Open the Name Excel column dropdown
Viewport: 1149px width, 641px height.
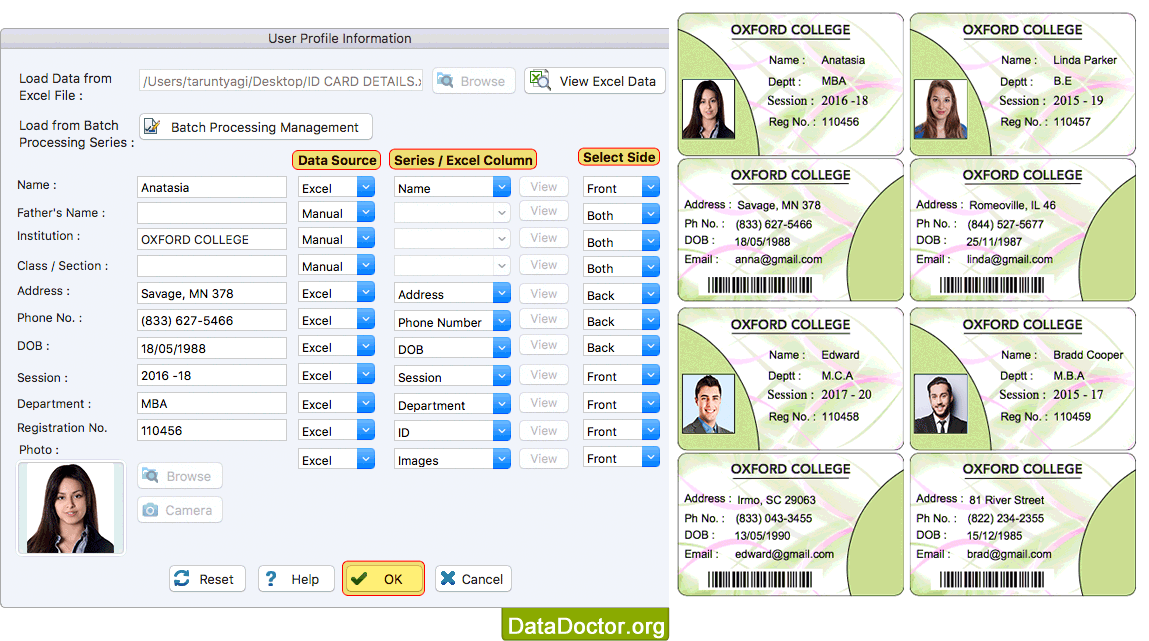(452, 188)
